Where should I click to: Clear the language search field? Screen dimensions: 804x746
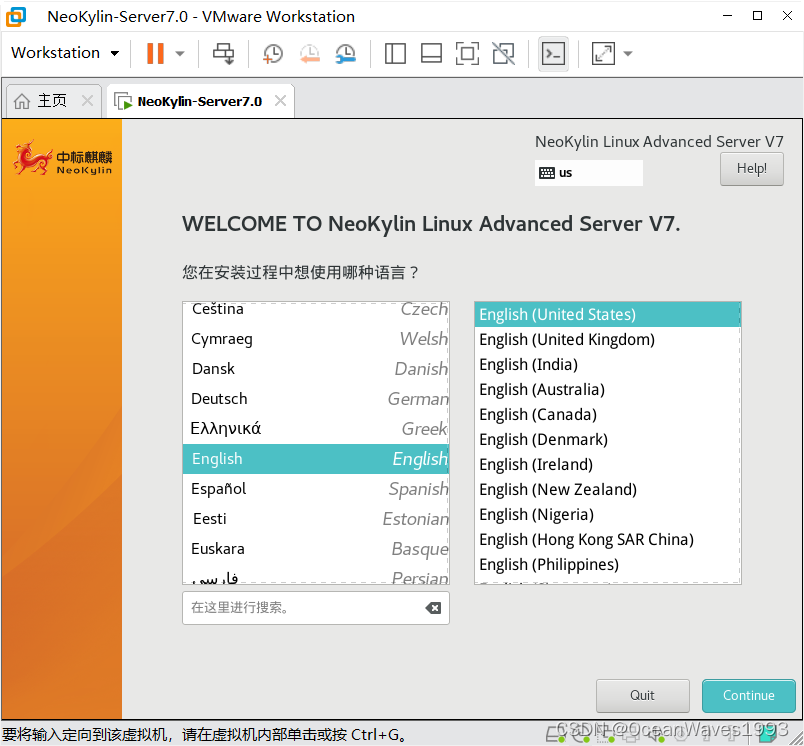tap(433, 608)
